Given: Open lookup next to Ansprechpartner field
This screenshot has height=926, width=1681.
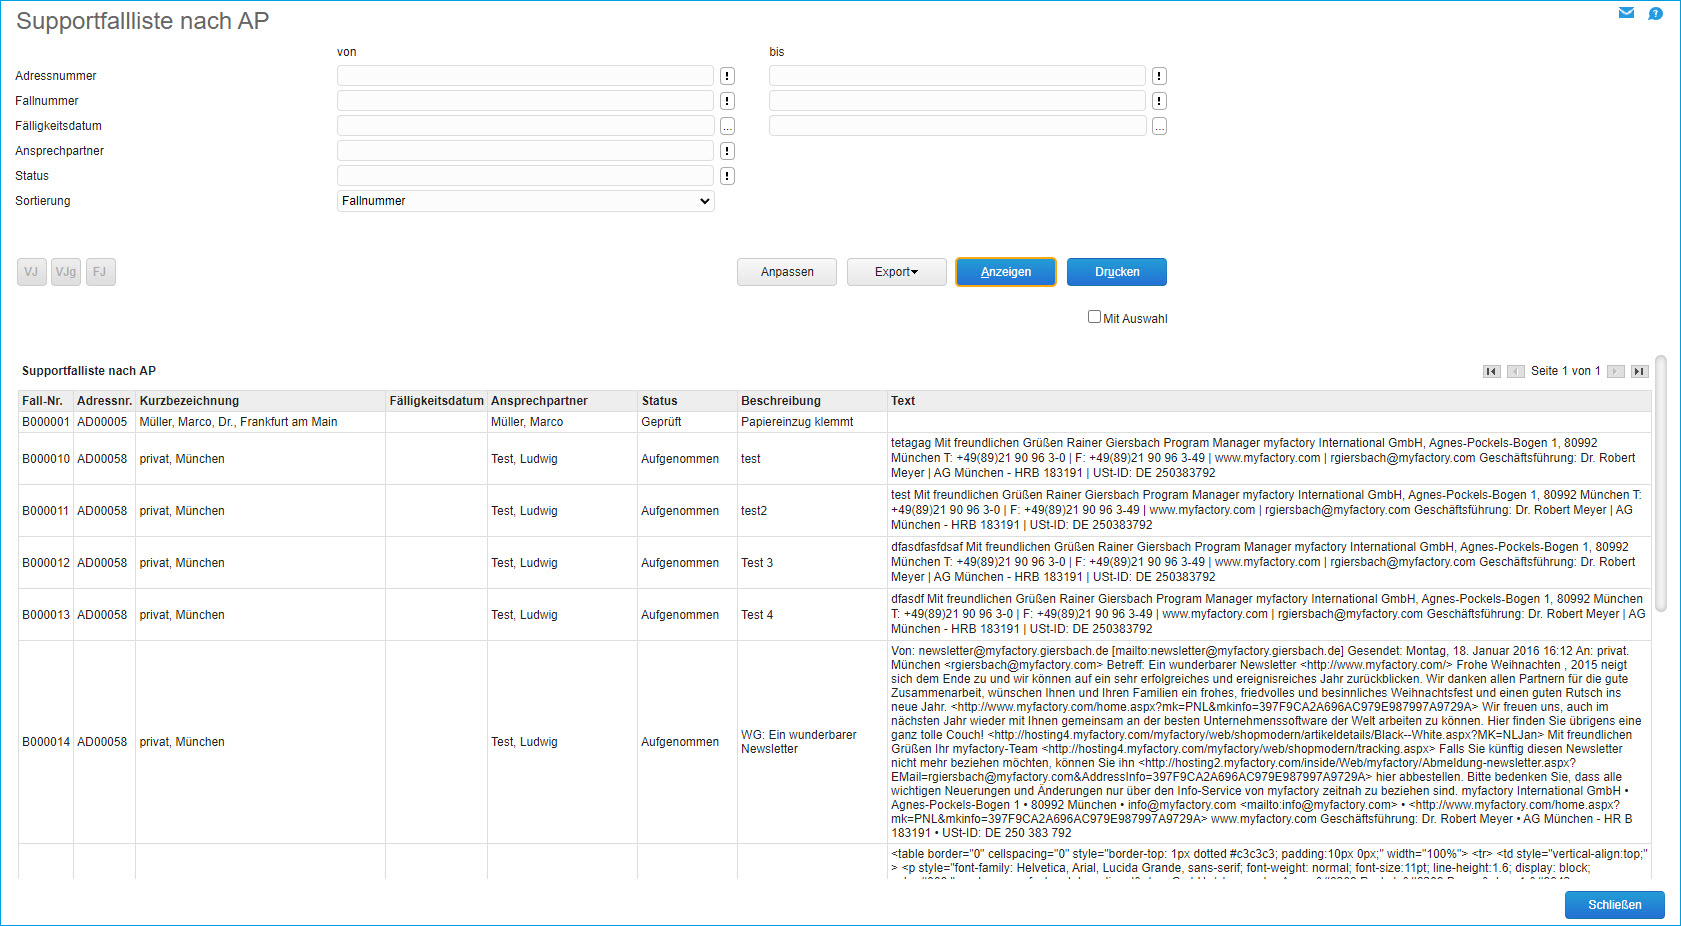Looking at the screenshot, I should point(727,151).
